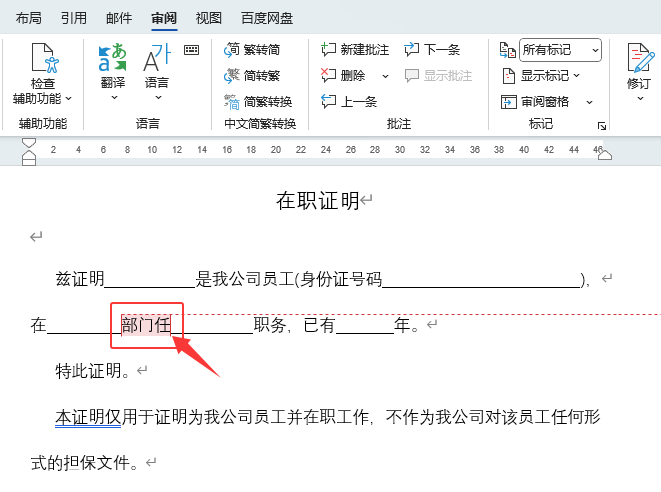The image size is (661, 492).
Task: Click the right indent marker on ruler
Action: pos(605,155)
